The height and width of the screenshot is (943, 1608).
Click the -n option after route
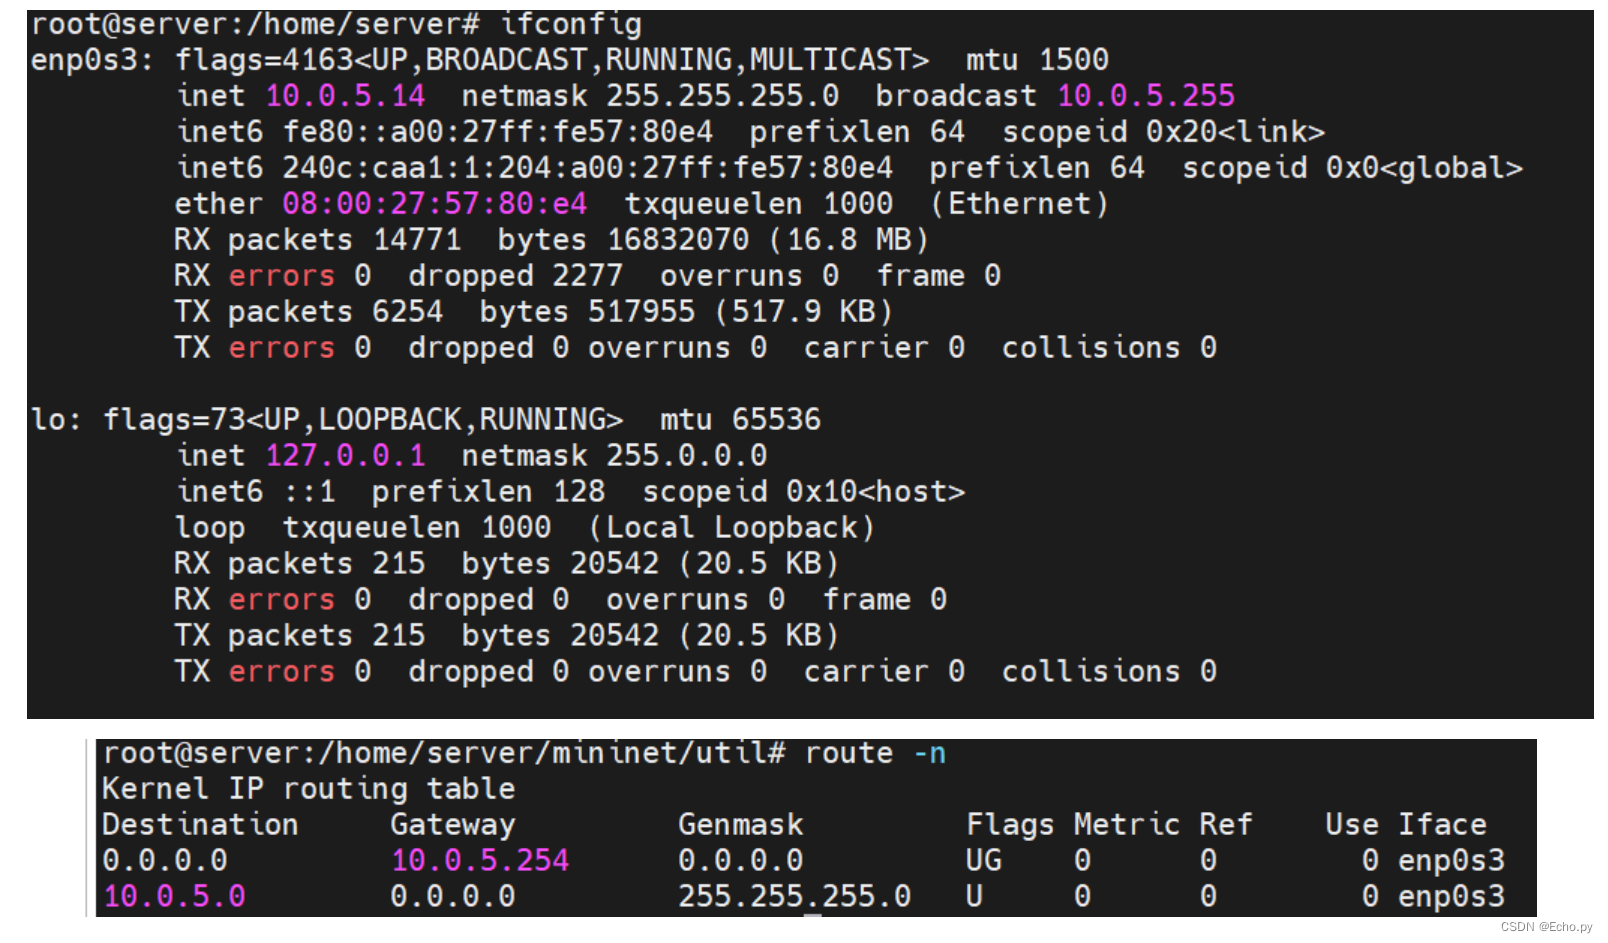930,753
